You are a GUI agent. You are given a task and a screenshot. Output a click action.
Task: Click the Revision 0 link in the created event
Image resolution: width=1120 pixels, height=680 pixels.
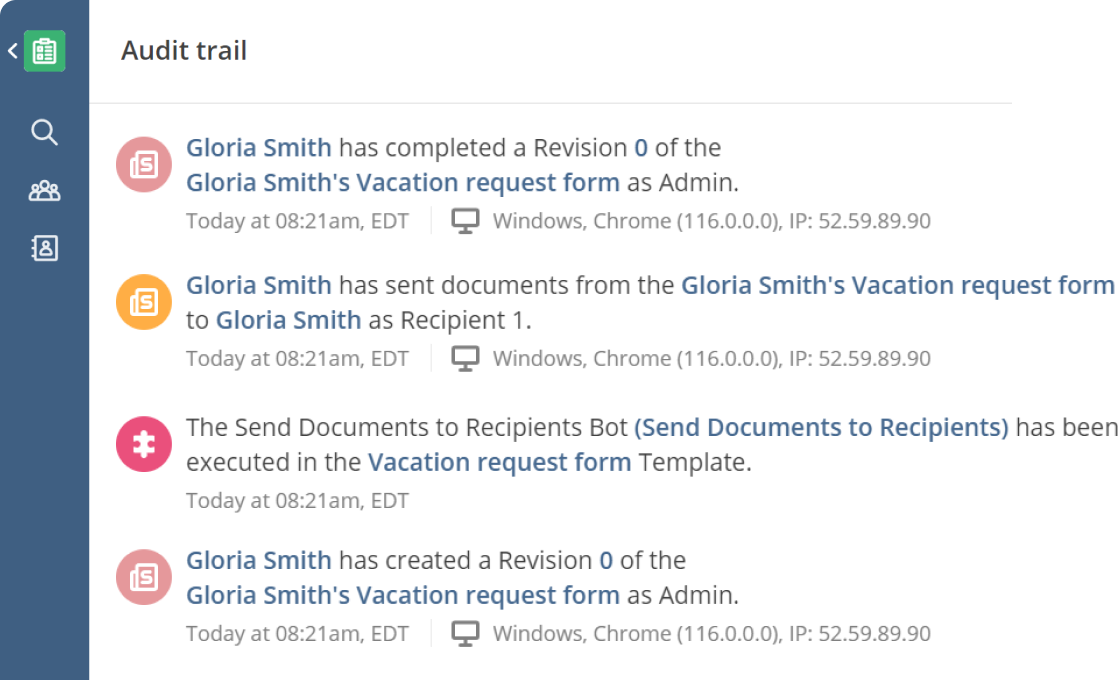pyautogui.click(x=605, y=560)
